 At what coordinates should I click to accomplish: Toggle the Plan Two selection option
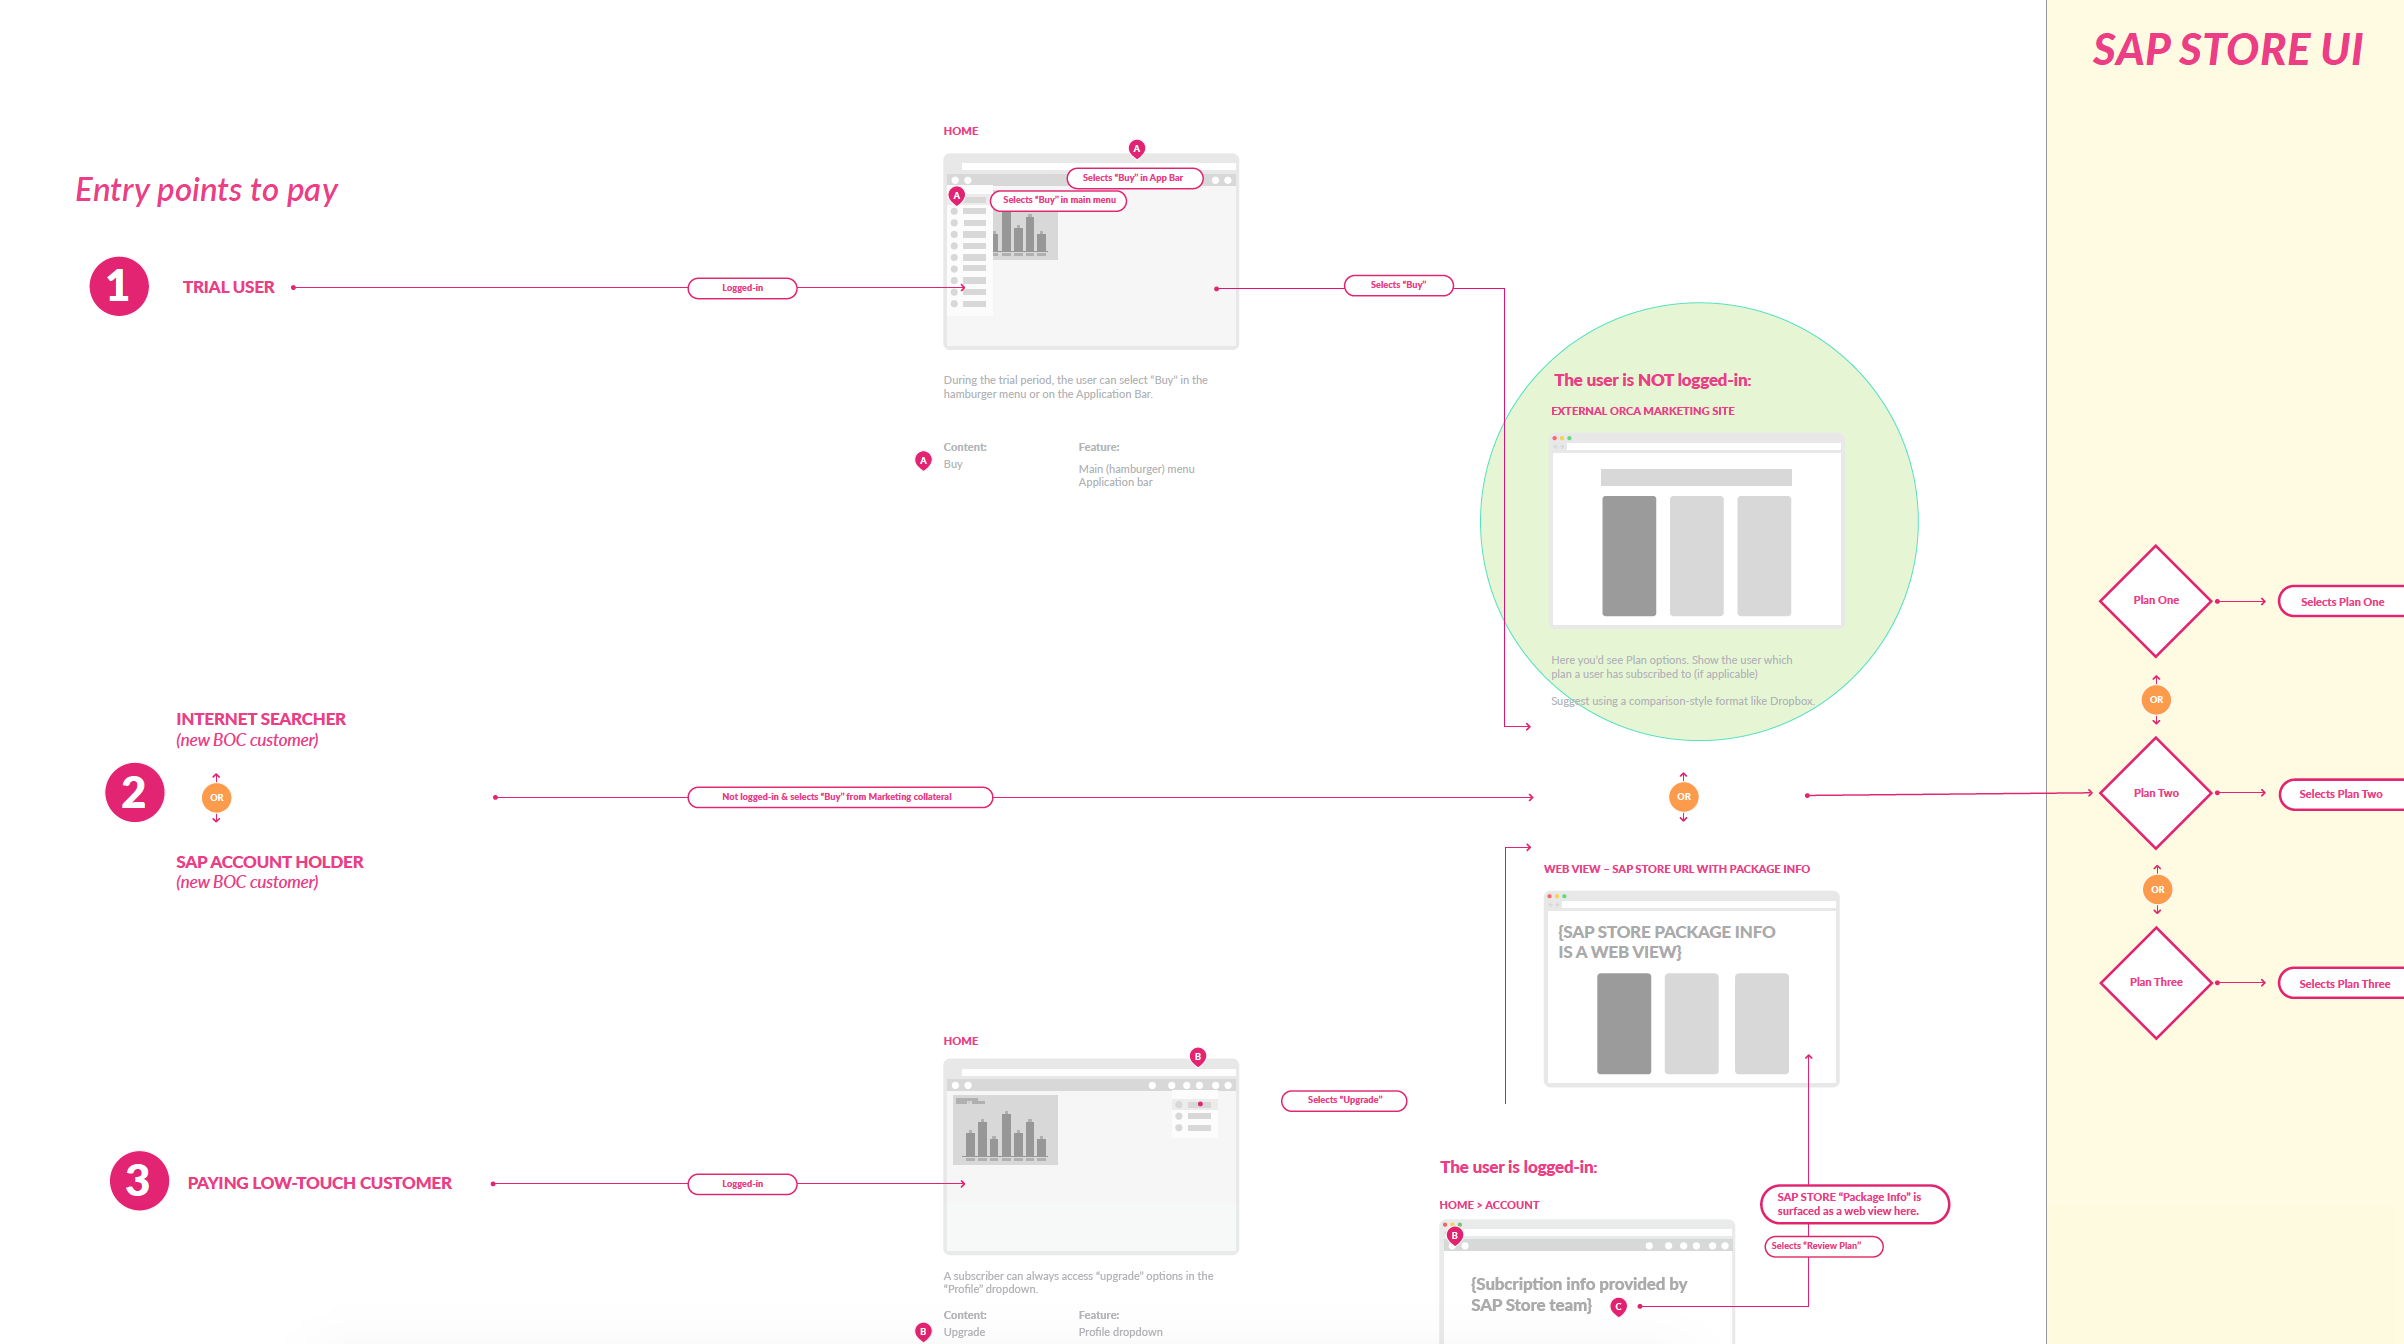(2341, 793)
